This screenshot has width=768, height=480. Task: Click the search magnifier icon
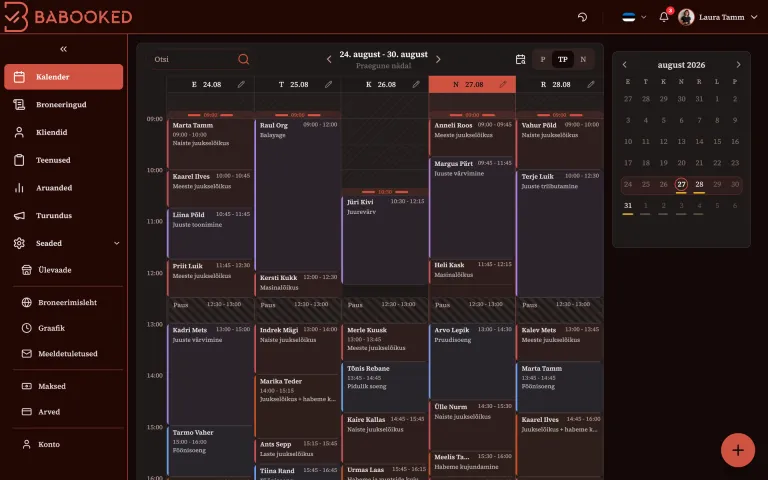pos(243,59)
